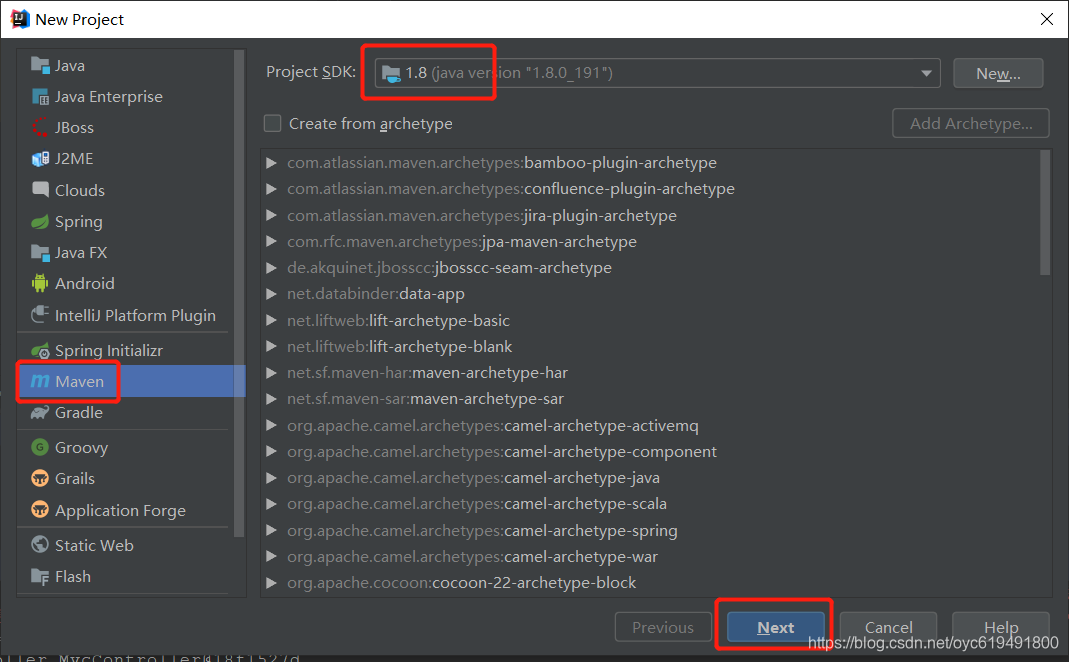Viewport: 1069px width, 662px height.
Task: Expand cocoon-22-archetype-block node arrow
Action: (x=271, y=583)
